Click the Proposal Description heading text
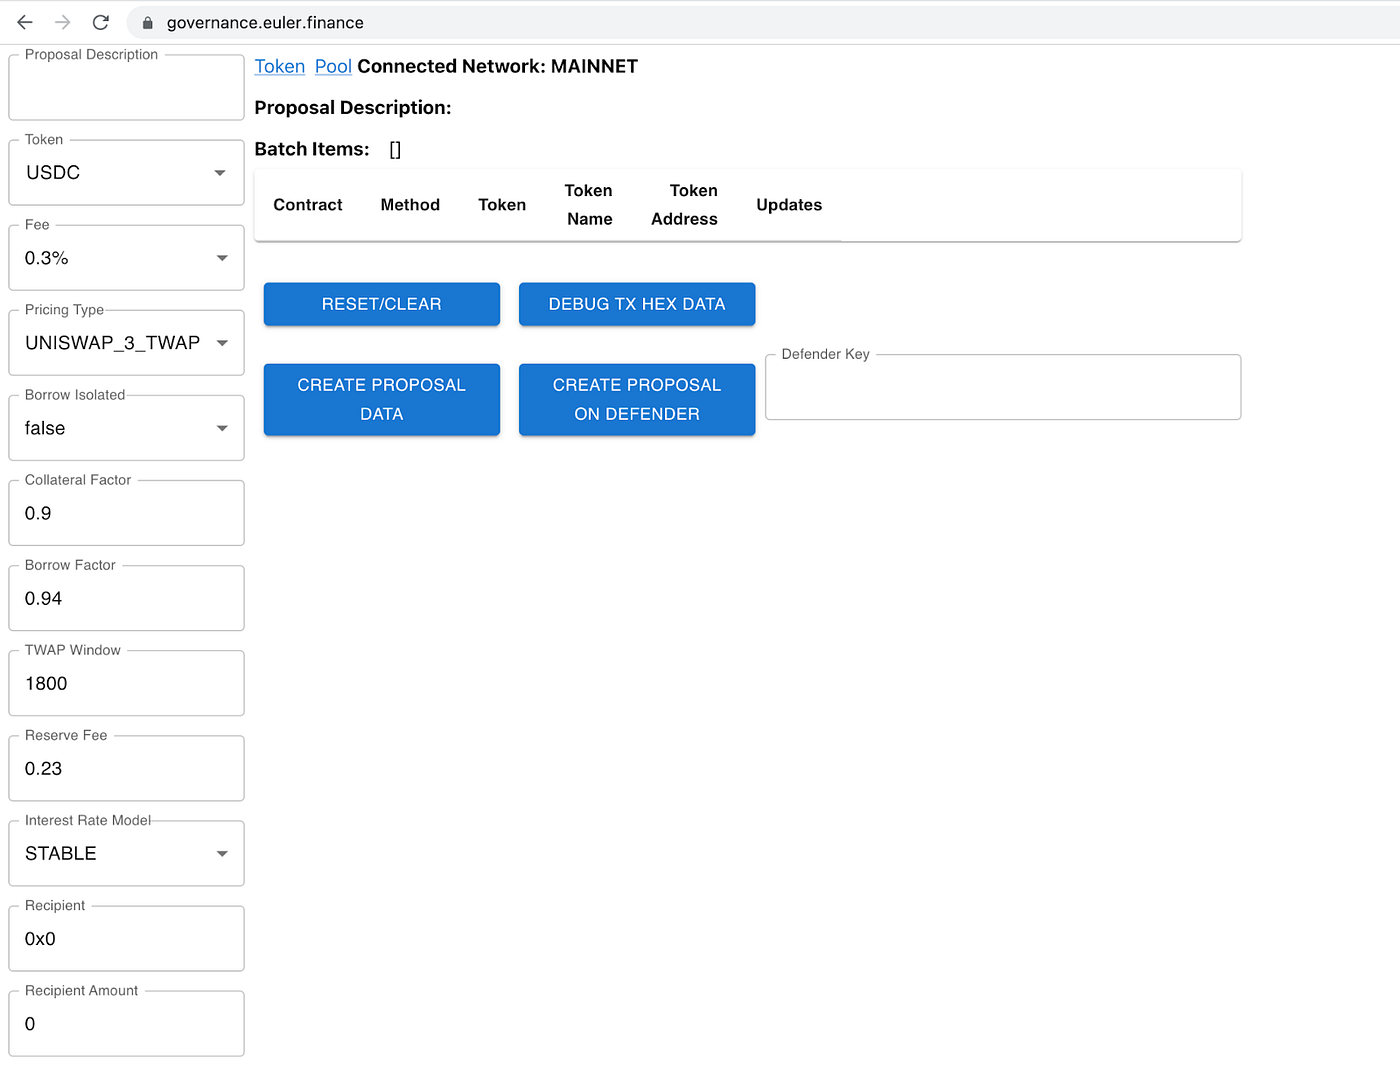The height and width of the screenshot is (1092, 1400). 353,108
